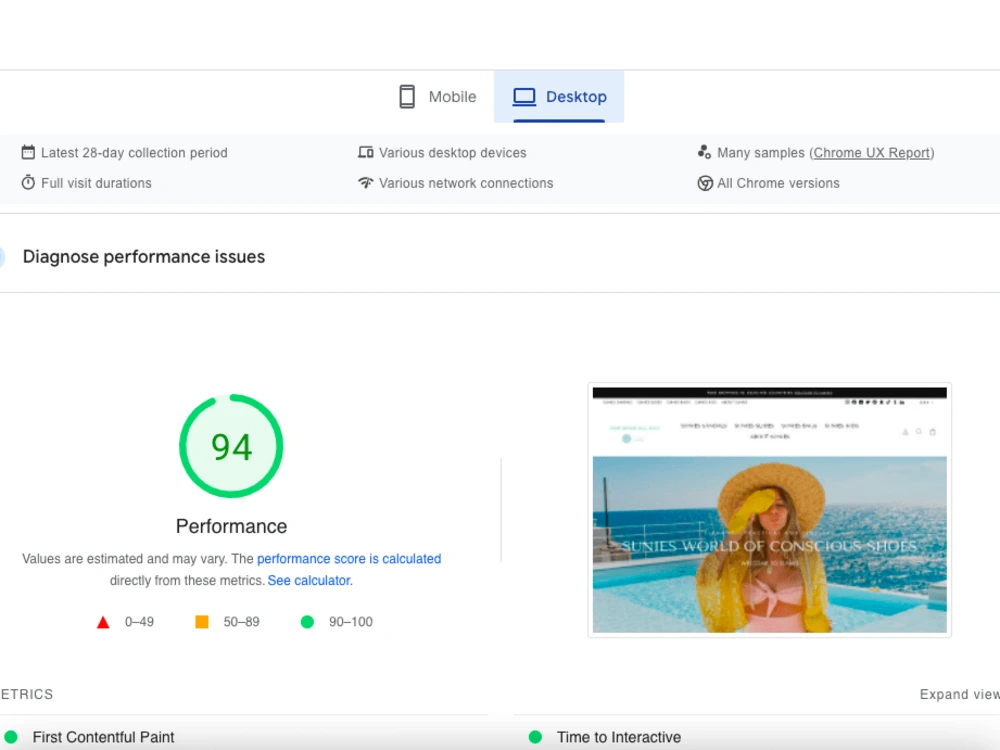This screenshot has height=750, width=1000.
Task: Click the red triangle 0–49 legend icon
Action: coord(103,622)
